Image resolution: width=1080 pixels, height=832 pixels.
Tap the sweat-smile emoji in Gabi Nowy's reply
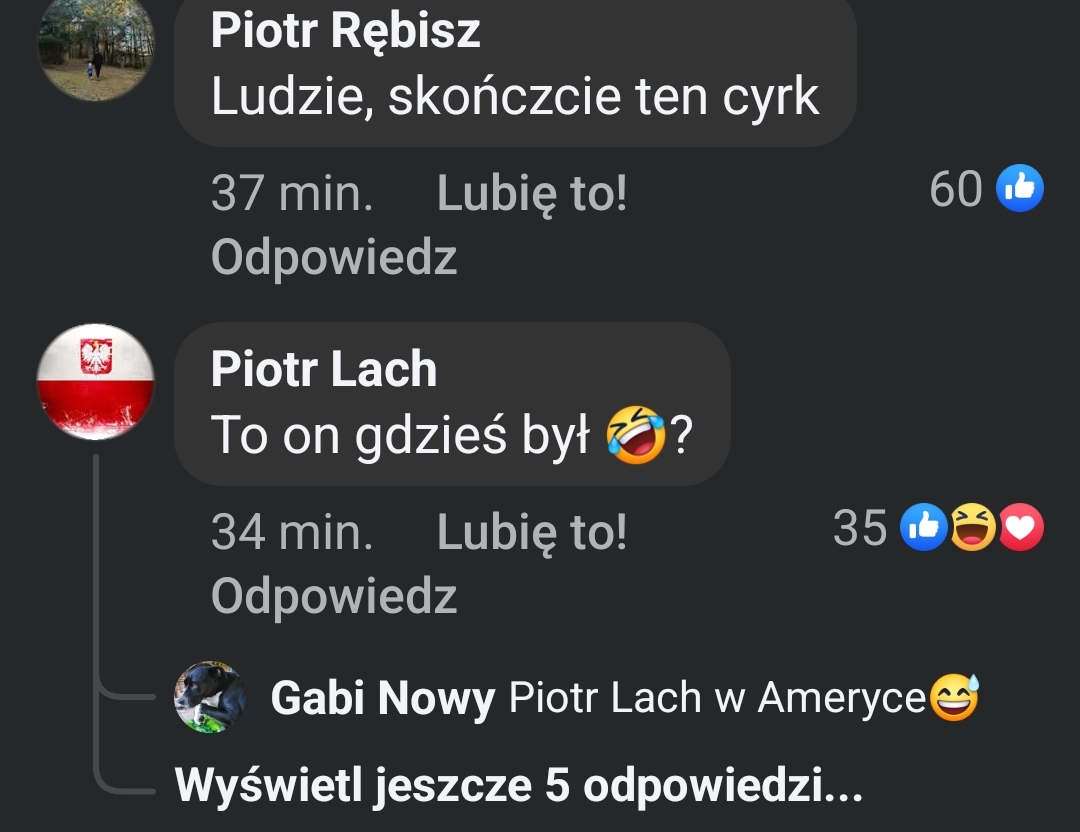point(954,697)
